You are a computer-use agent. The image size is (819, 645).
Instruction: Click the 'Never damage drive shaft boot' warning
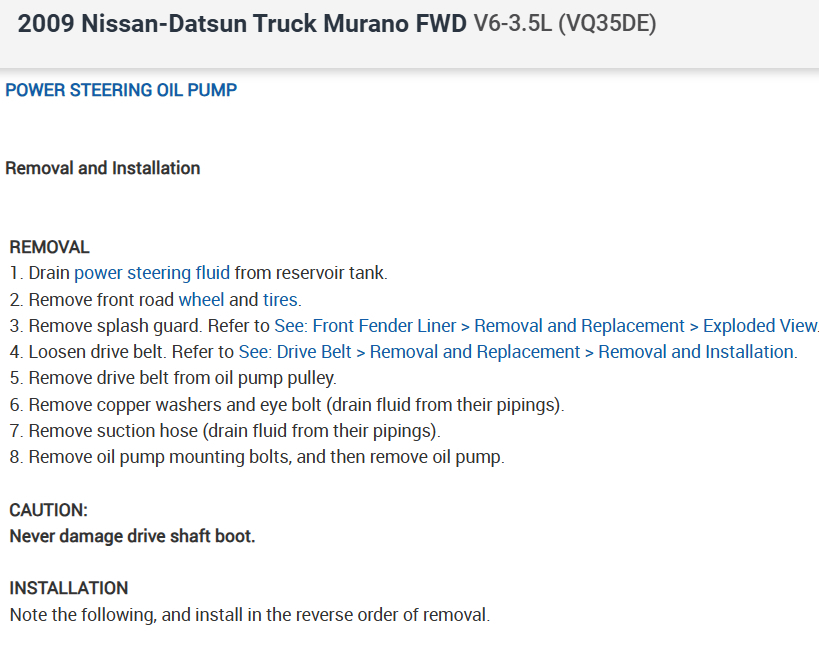(x=132, y=536)
